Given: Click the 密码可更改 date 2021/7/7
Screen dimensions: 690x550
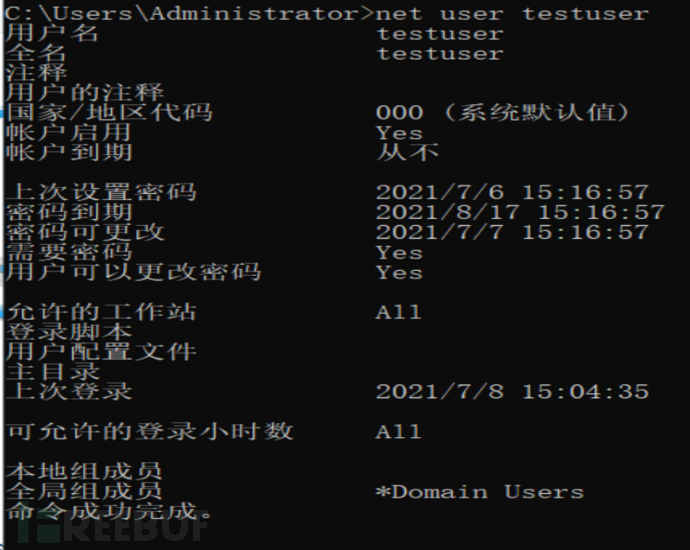Looking at the screenshot, I should pyautogui.click(x=440, y=232).
